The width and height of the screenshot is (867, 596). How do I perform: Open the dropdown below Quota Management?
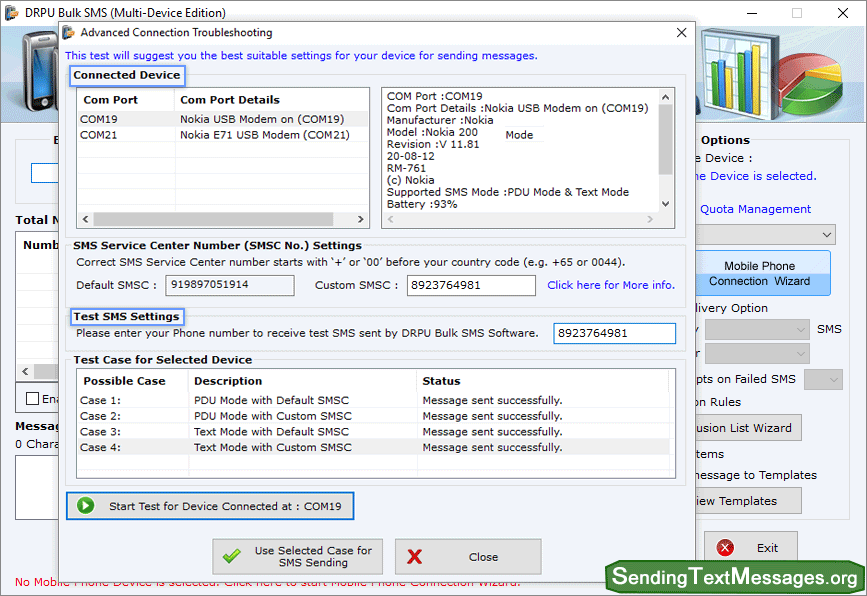(766, 234)
